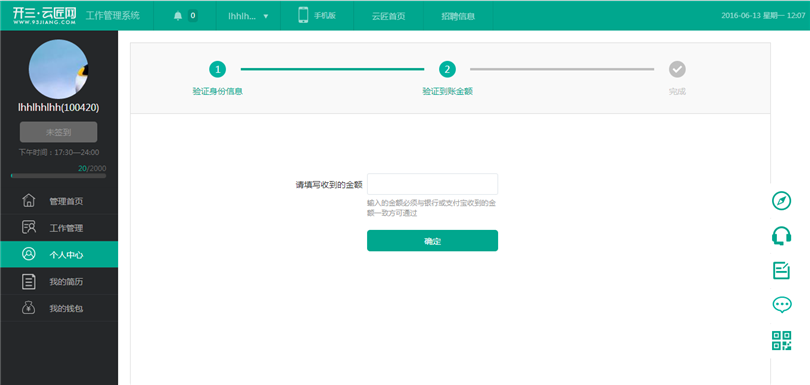
Task: Open the 招聘信息 menu item
Action: [458, 16]
